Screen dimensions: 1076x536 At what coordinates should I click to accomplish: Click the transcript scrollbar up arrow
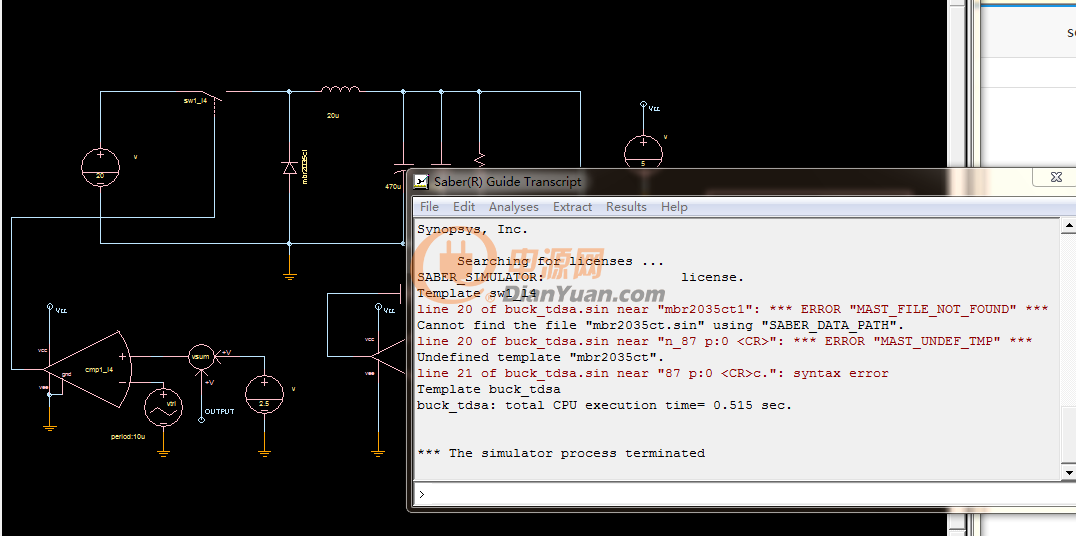coord(1068,224)
